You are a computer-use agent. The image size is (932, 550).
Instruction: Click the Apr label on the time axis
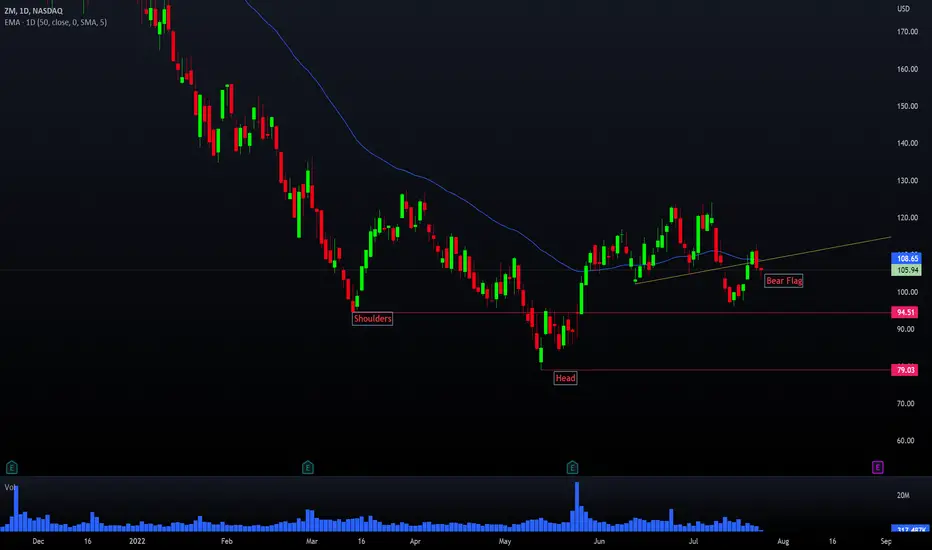pos(415,541)
